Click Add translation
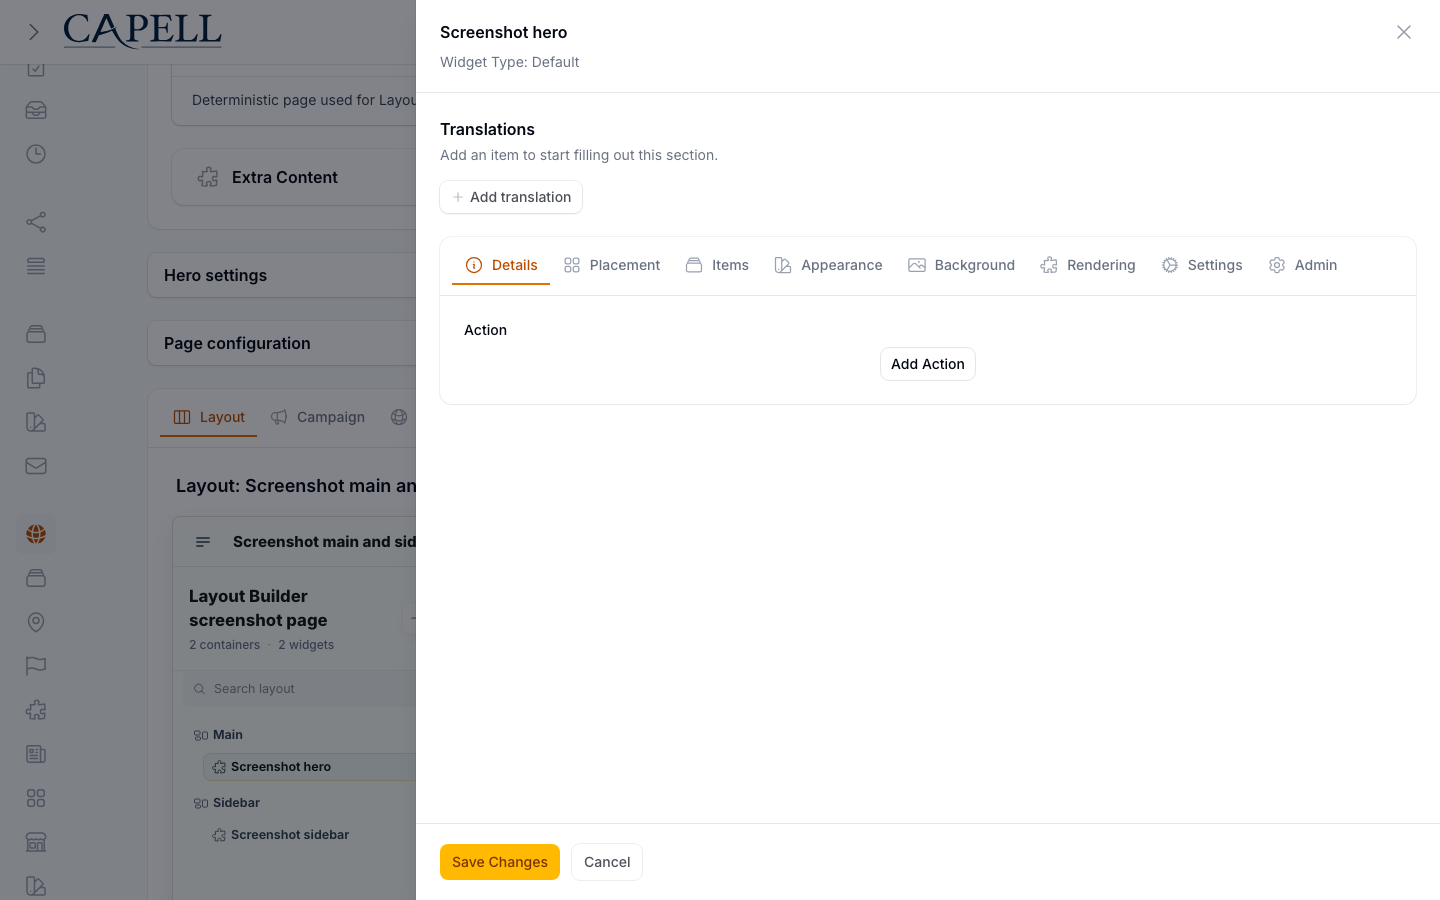 click(x=511, y=197)
